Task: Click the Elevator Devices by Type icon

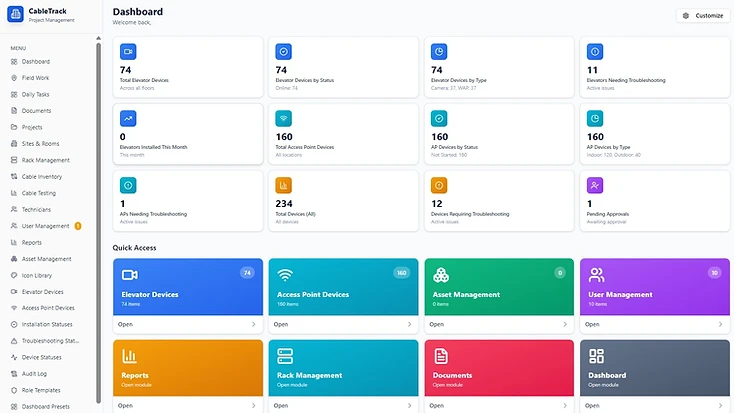Action: [x=439, y=52]
